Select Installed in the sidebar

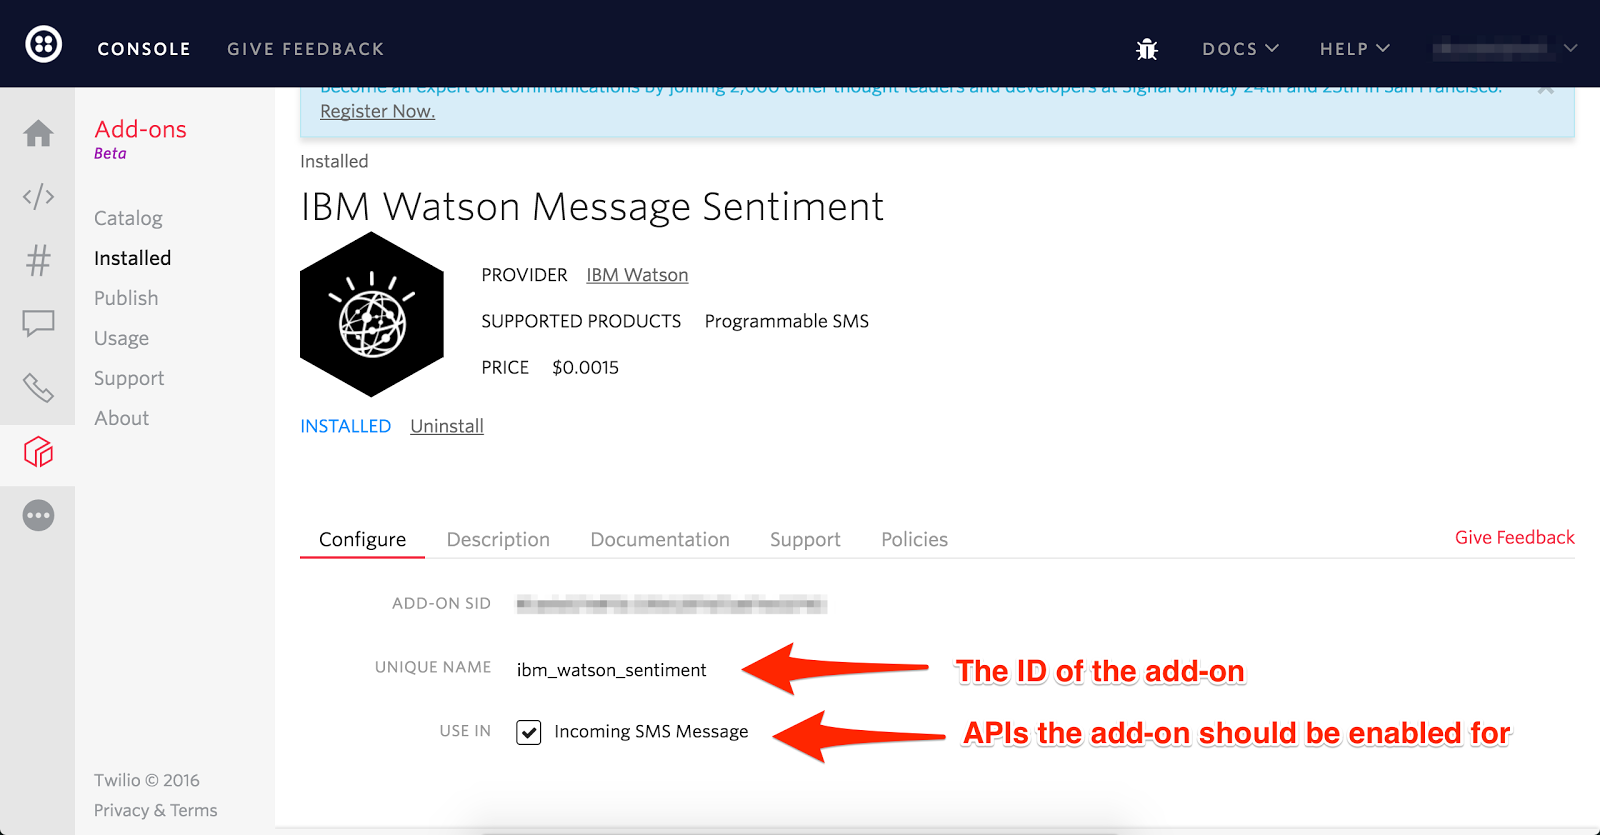click(132, 258)
